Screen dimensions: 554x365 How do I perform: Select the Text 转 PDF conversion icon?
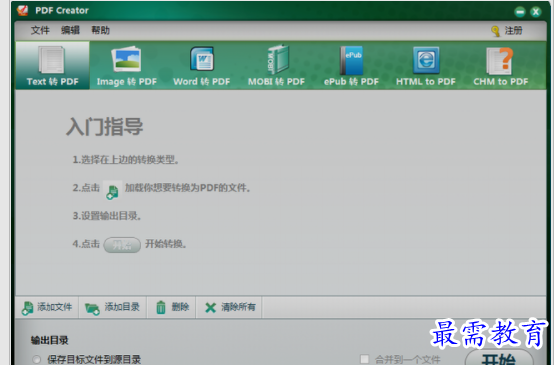(52, 65)
